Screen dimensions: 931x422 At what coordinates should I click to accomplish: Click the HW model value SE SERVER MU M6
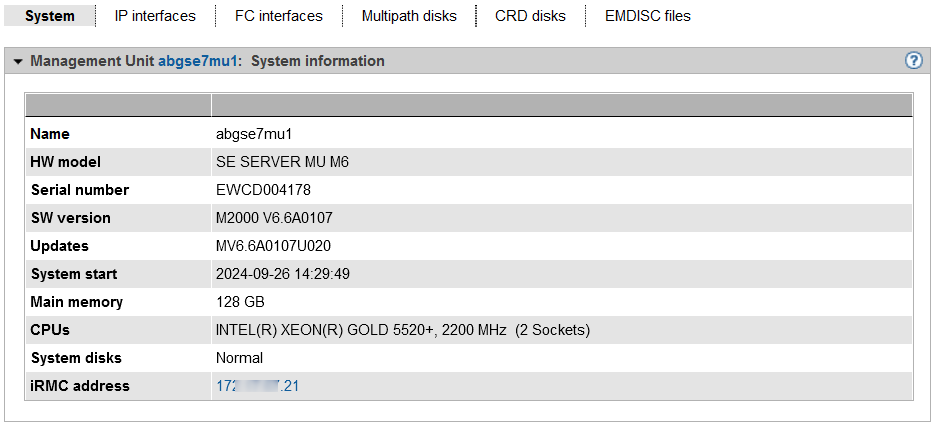pyautogui.click(x=282, y=162)
